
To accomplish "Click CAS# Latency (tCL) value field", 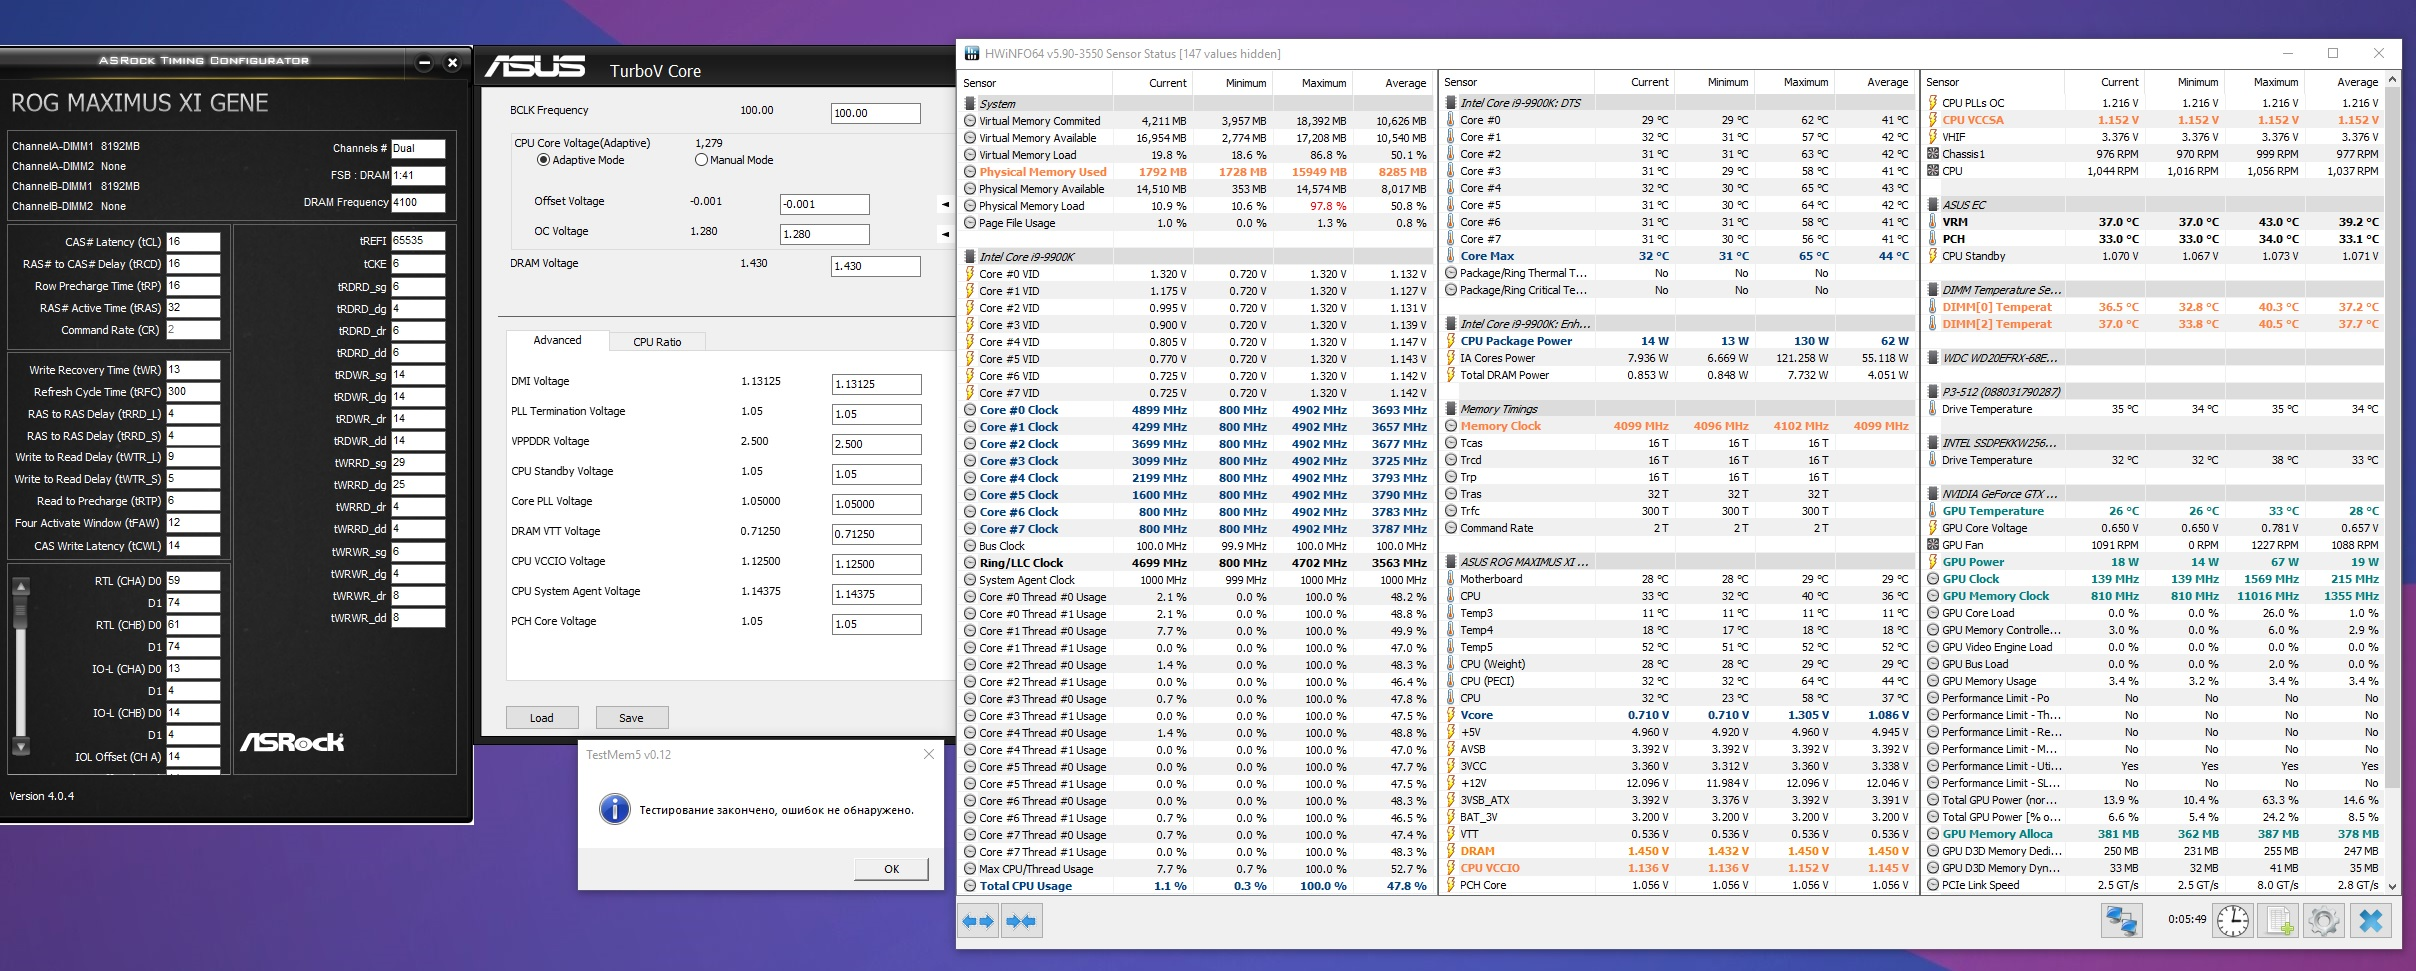I will (x=193, y=242).
